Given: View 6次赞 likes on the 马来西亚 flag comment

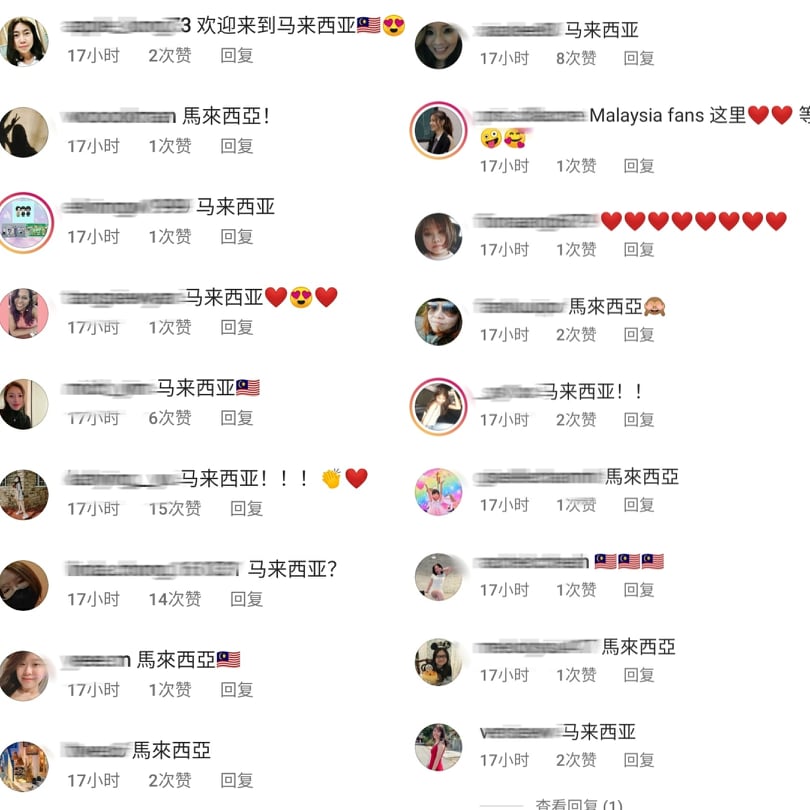Looking at the screenshot, I should (x=169, y=418).
